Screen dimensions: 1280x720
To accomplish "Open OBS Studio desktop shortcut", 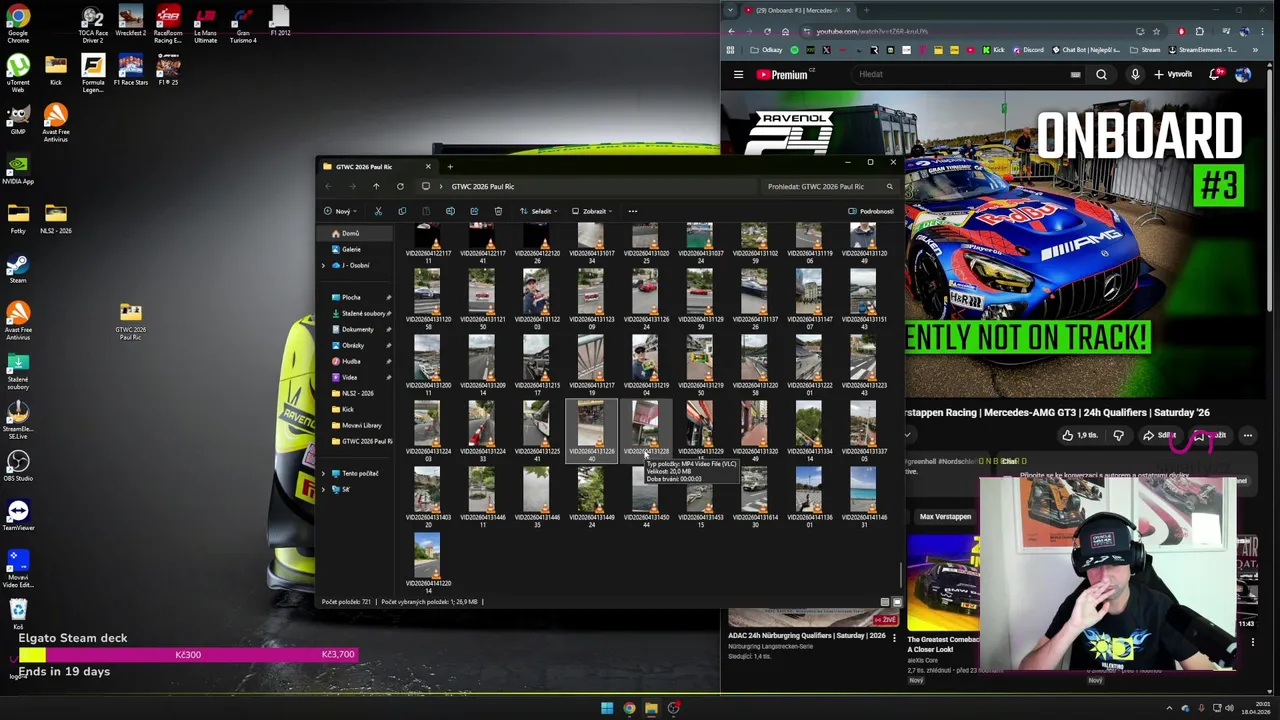I will (18, 465).
